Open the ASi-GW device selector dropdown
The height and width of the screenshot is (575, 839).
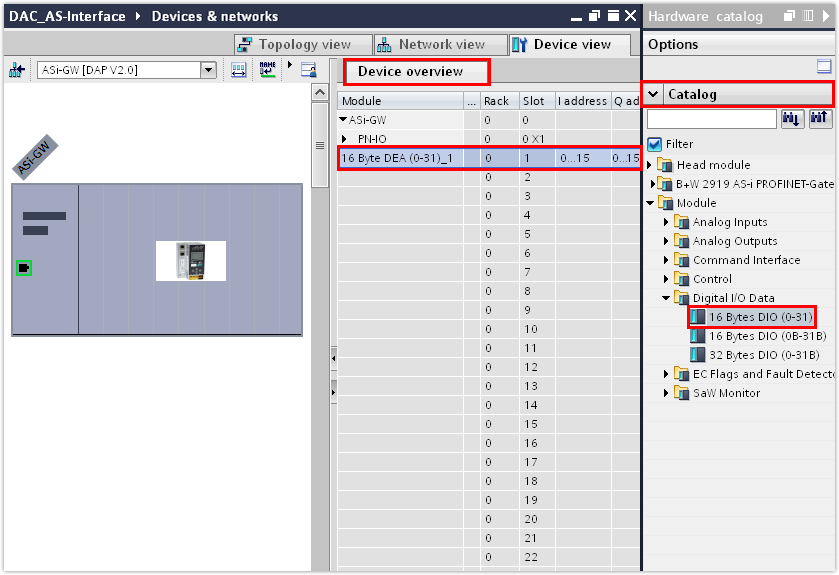[x=208, y=70]
